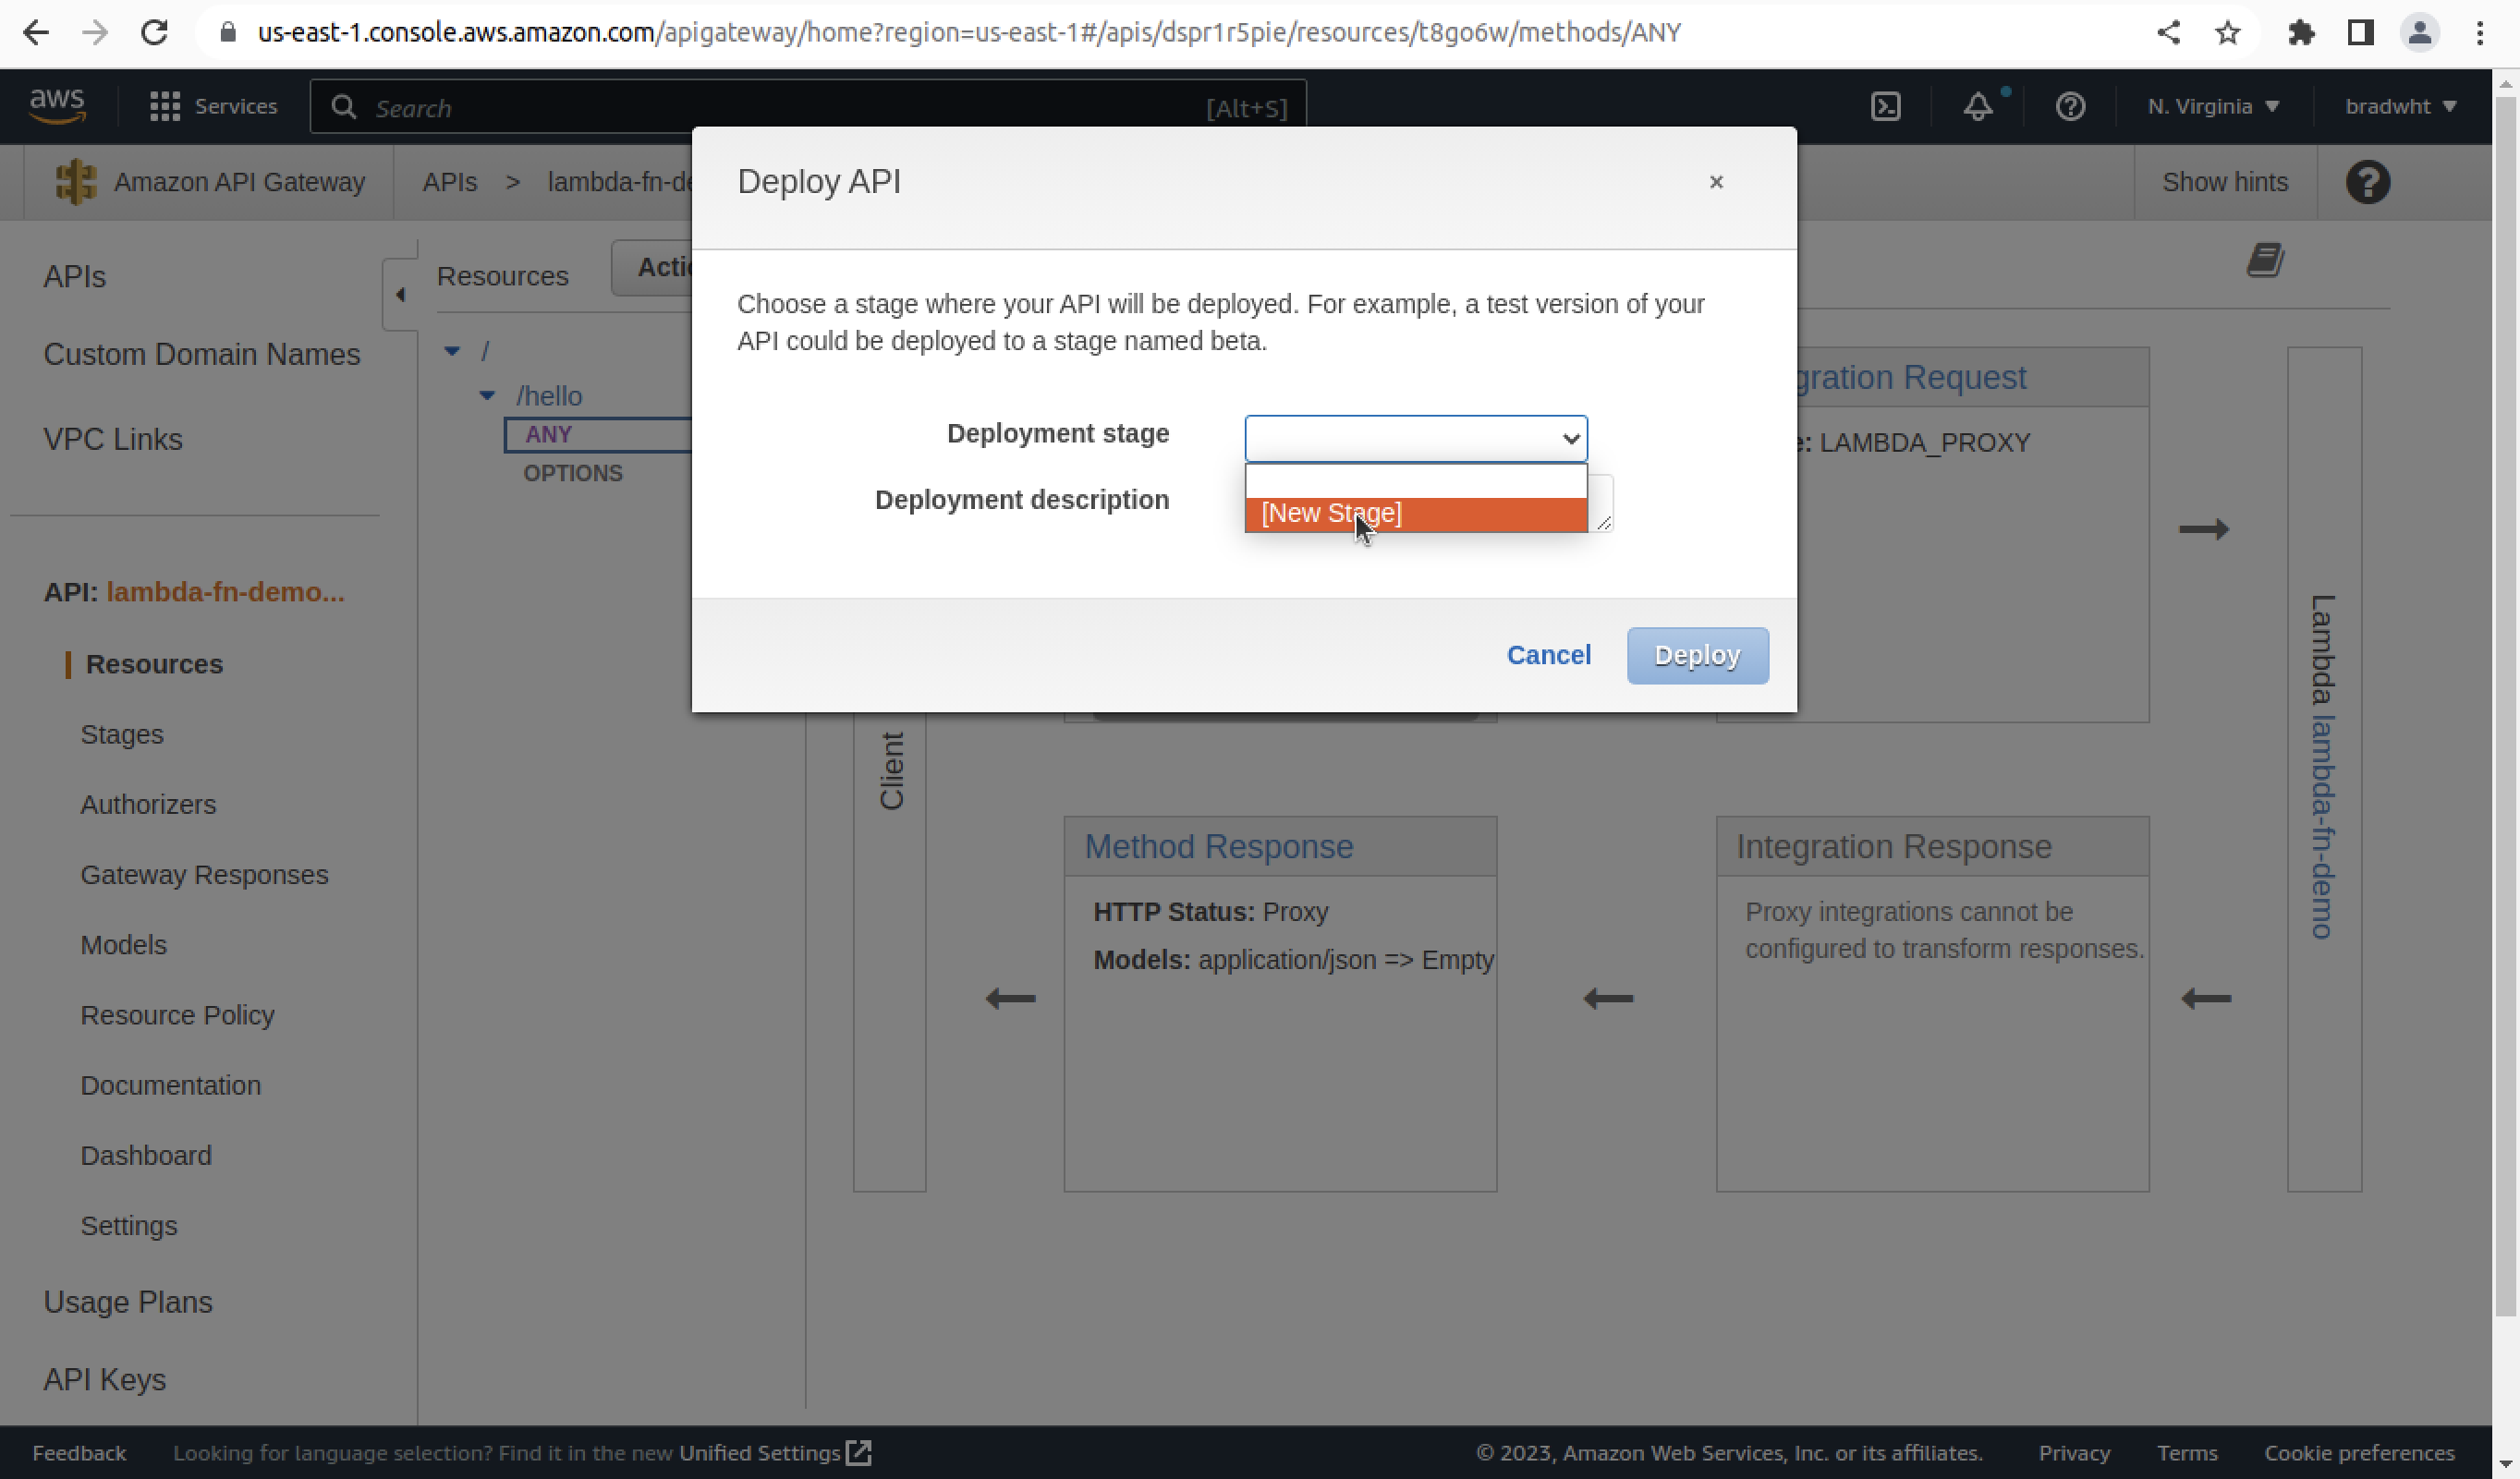Open the notifications bell
The width and height of the screenshot is (2520, 1479).
[1977, 106]
